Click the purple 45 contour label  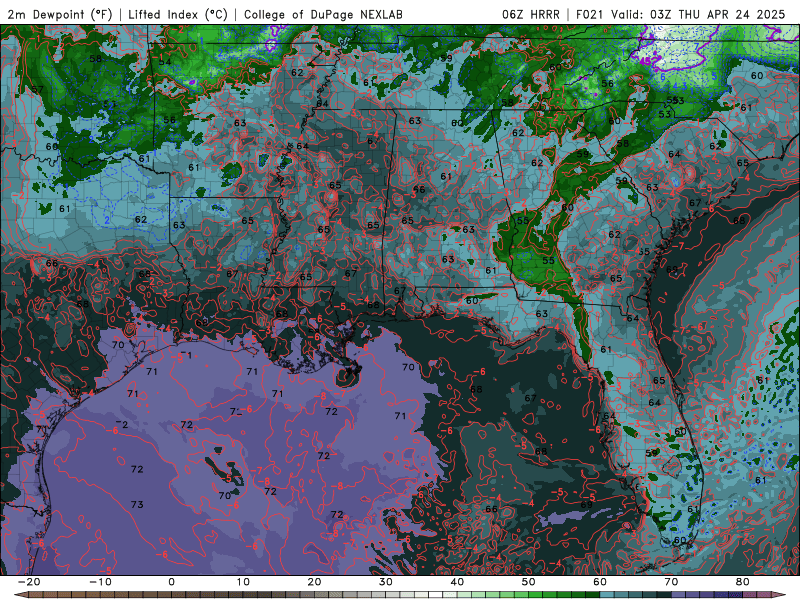click(645, 61)
